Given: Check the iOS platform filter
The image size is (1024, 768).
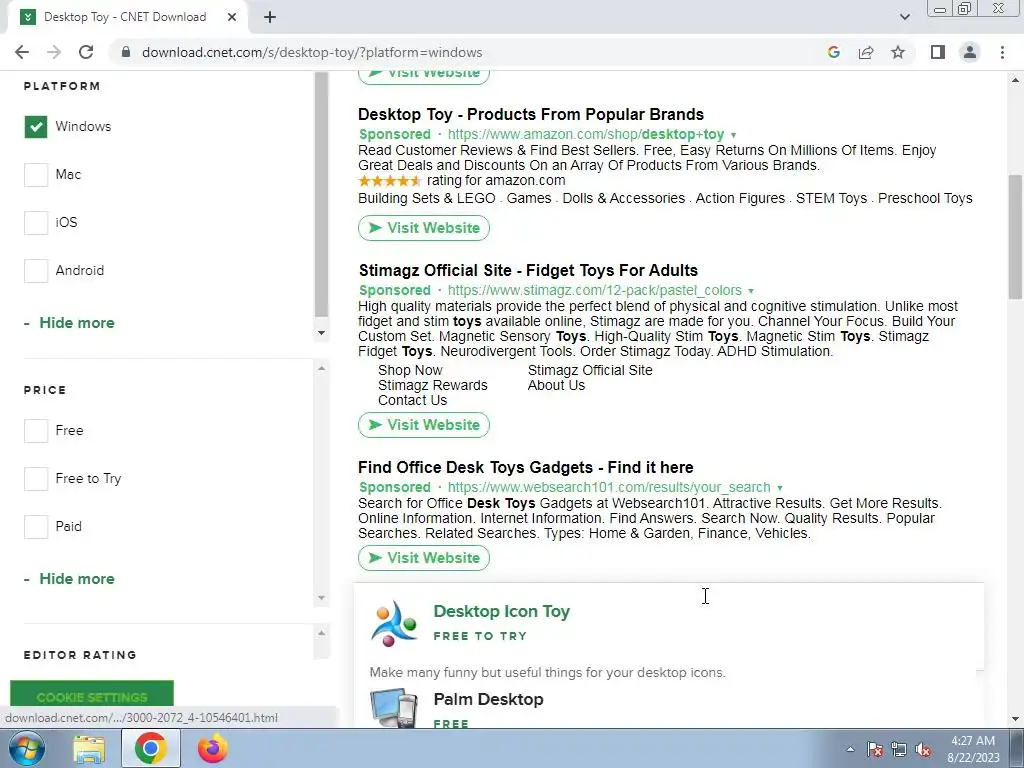Looking at the screenshot, I should [x=36, y=223].
